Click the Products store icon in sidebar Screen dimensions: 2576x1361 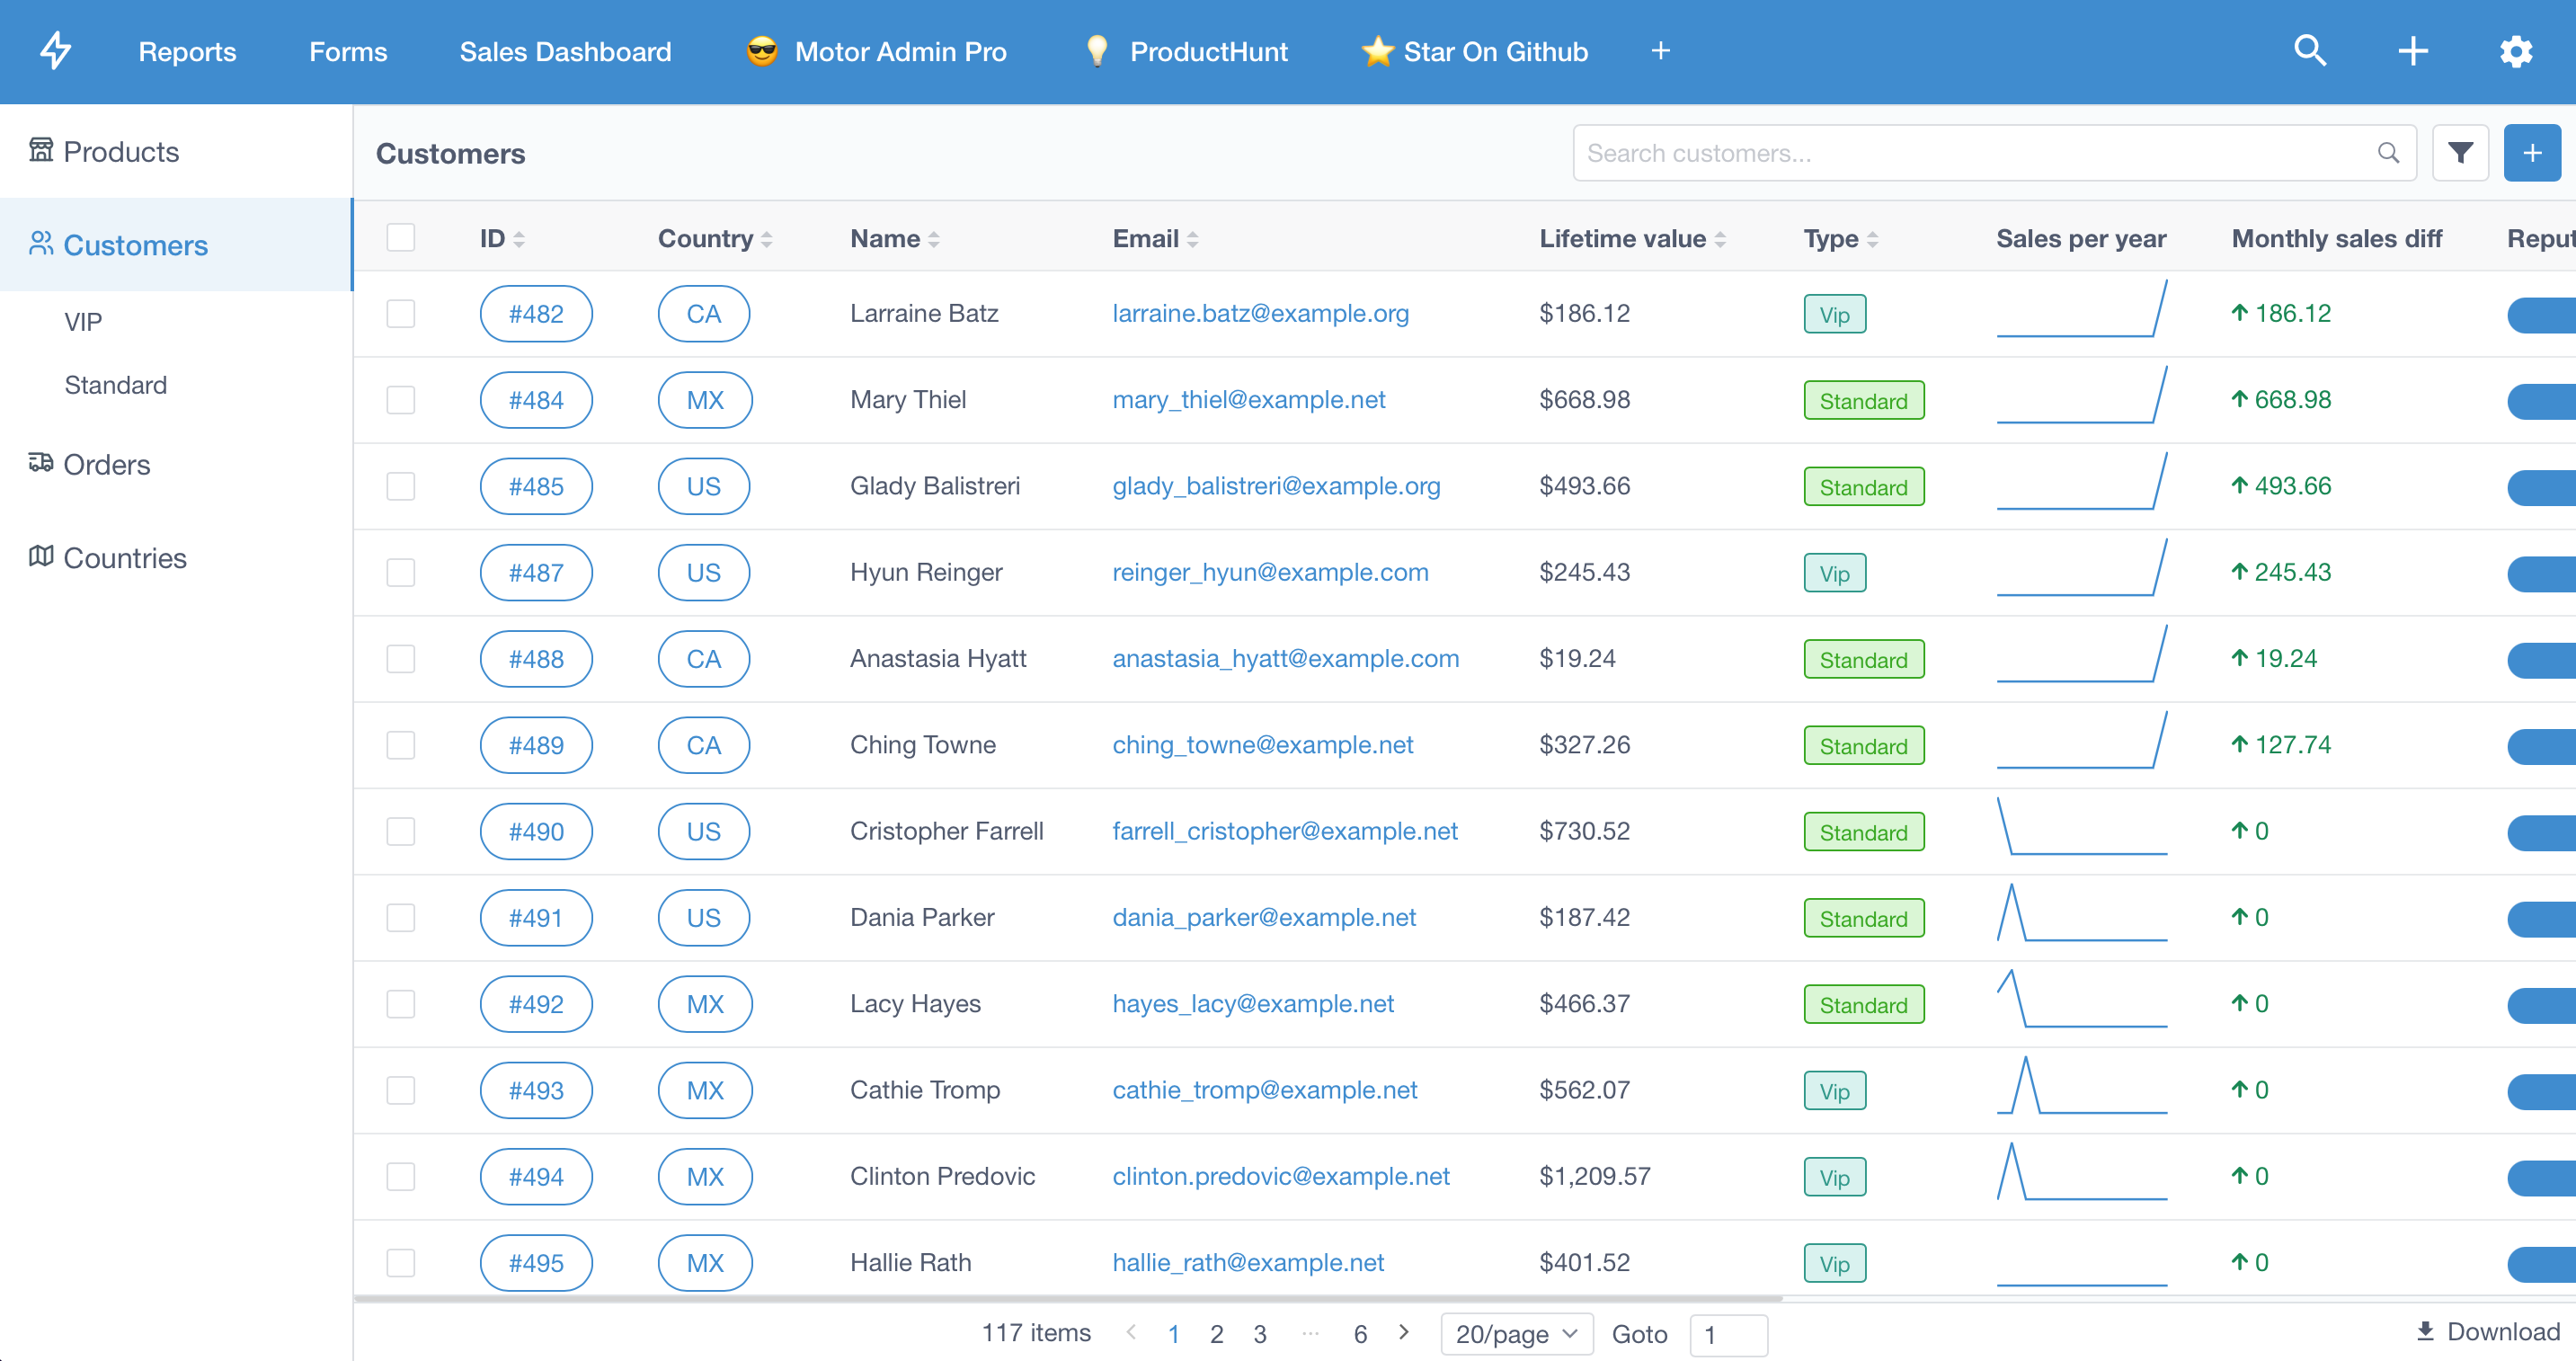41,150
